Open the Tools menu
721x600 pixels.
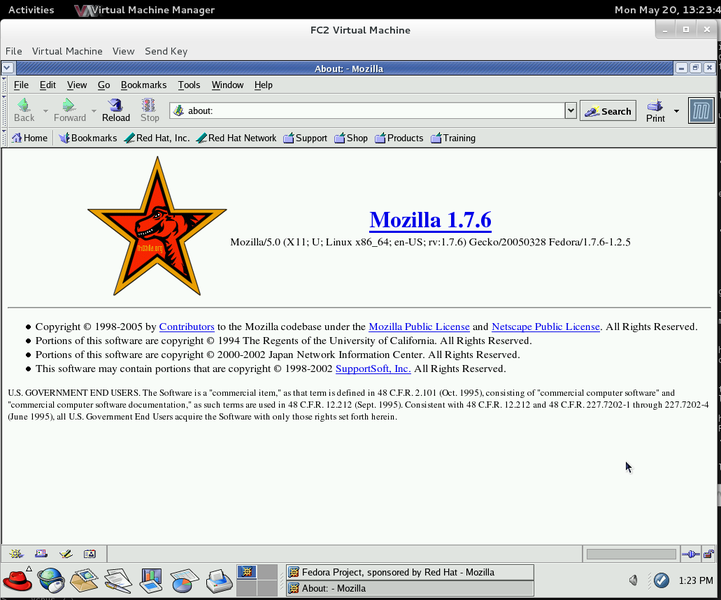pyautogui.click(x=189, y=85)
